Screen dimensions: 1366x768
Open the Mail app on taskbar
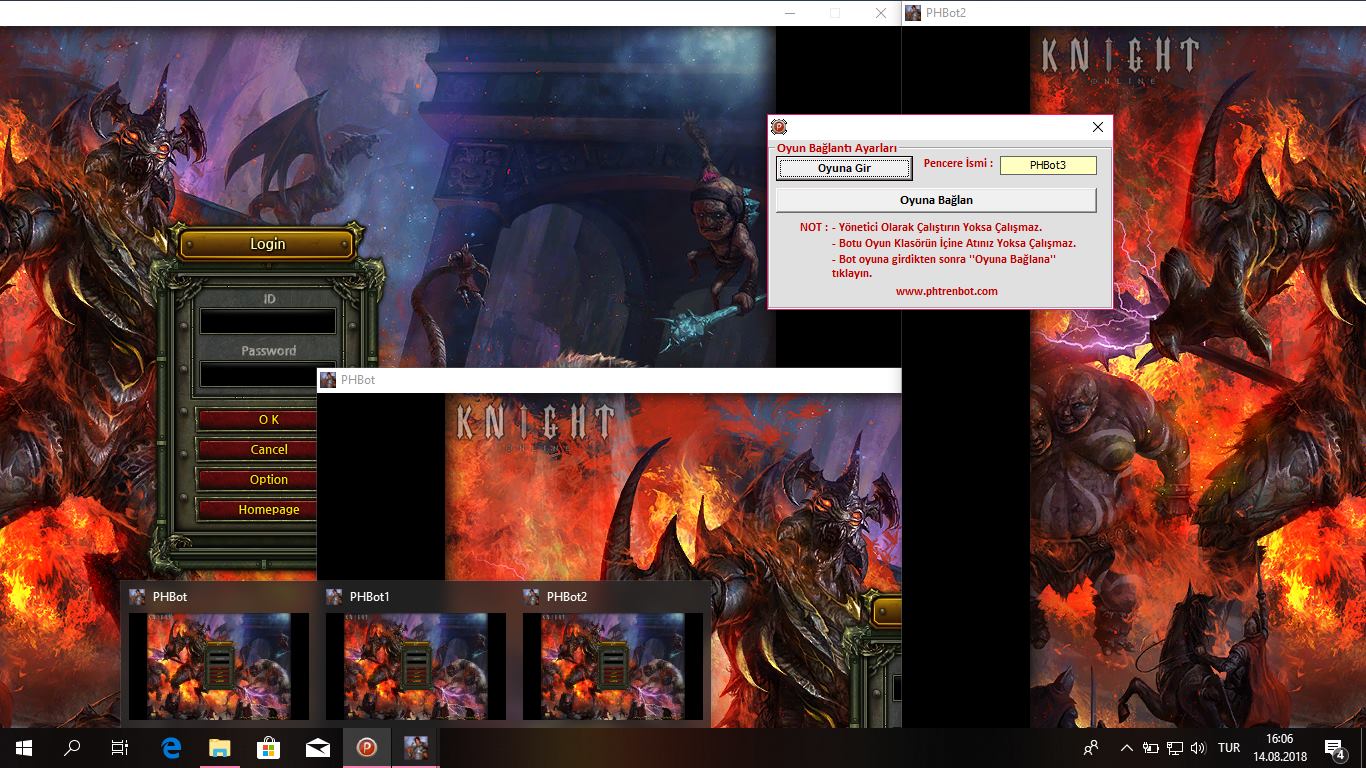click(317, 747)
